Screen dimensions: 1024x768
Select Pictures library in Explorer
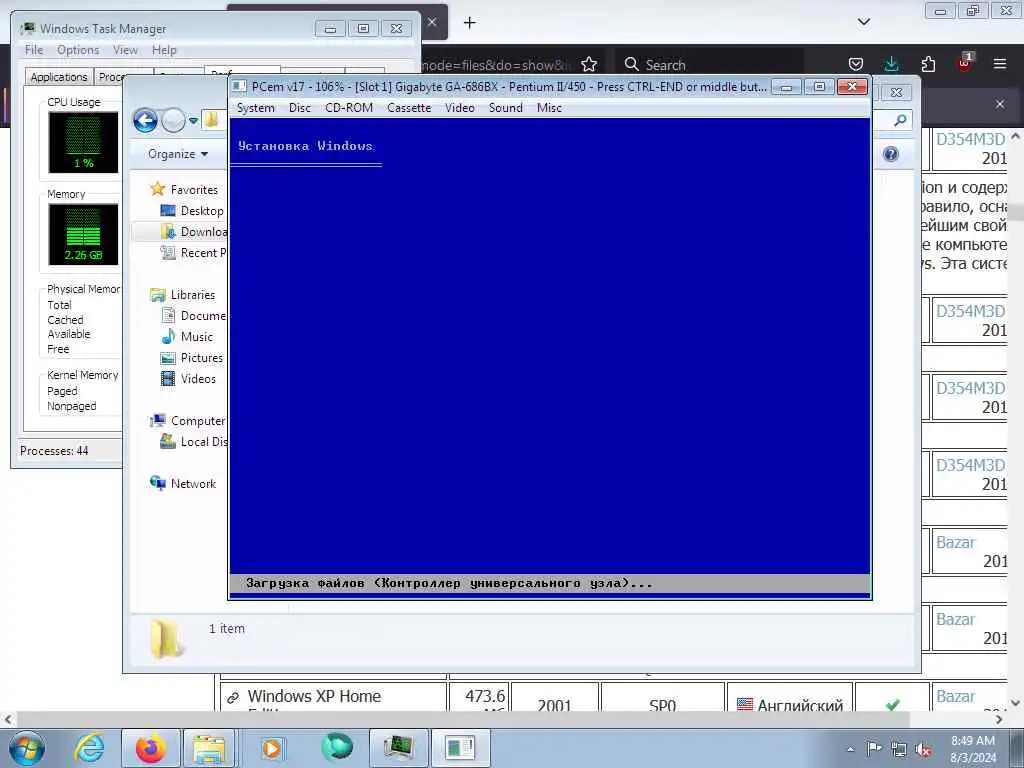202,358
